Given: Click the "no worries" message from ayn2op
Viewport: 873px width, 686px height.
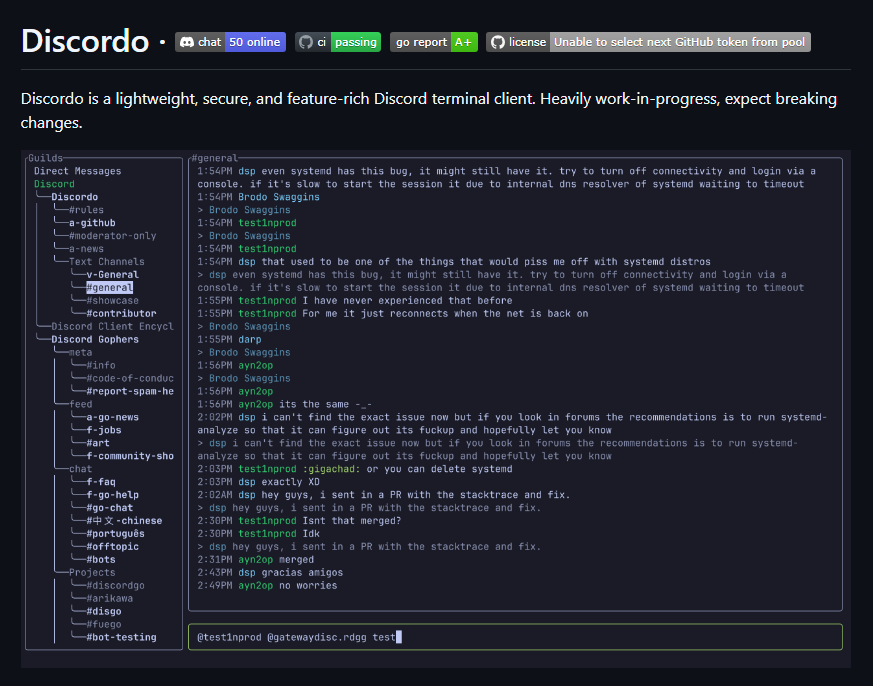Looking at the screenshot, I should pos(267,585).
